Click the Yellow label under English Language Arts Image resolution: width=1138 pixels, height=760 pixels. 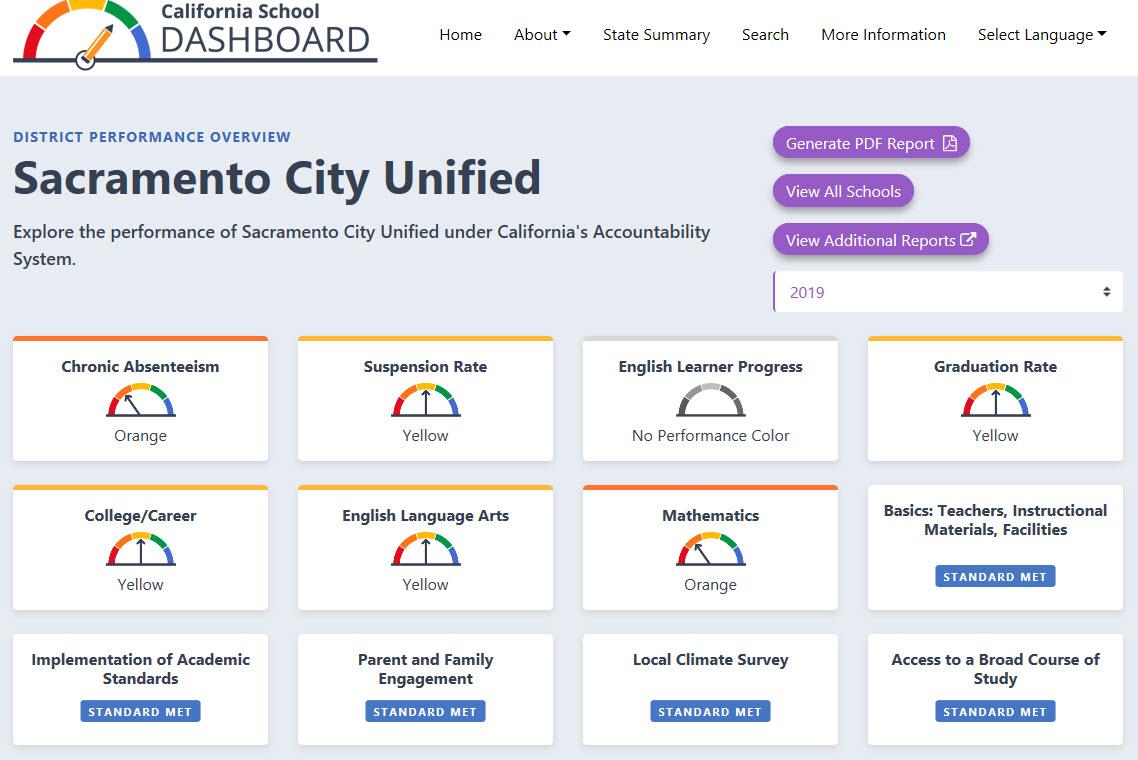coord(425,584)
